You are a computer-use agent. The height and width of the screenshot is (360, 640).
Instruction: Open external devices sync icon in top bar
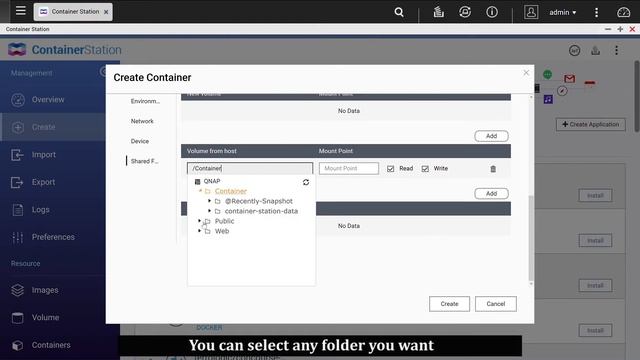click(x=465, y=12)
